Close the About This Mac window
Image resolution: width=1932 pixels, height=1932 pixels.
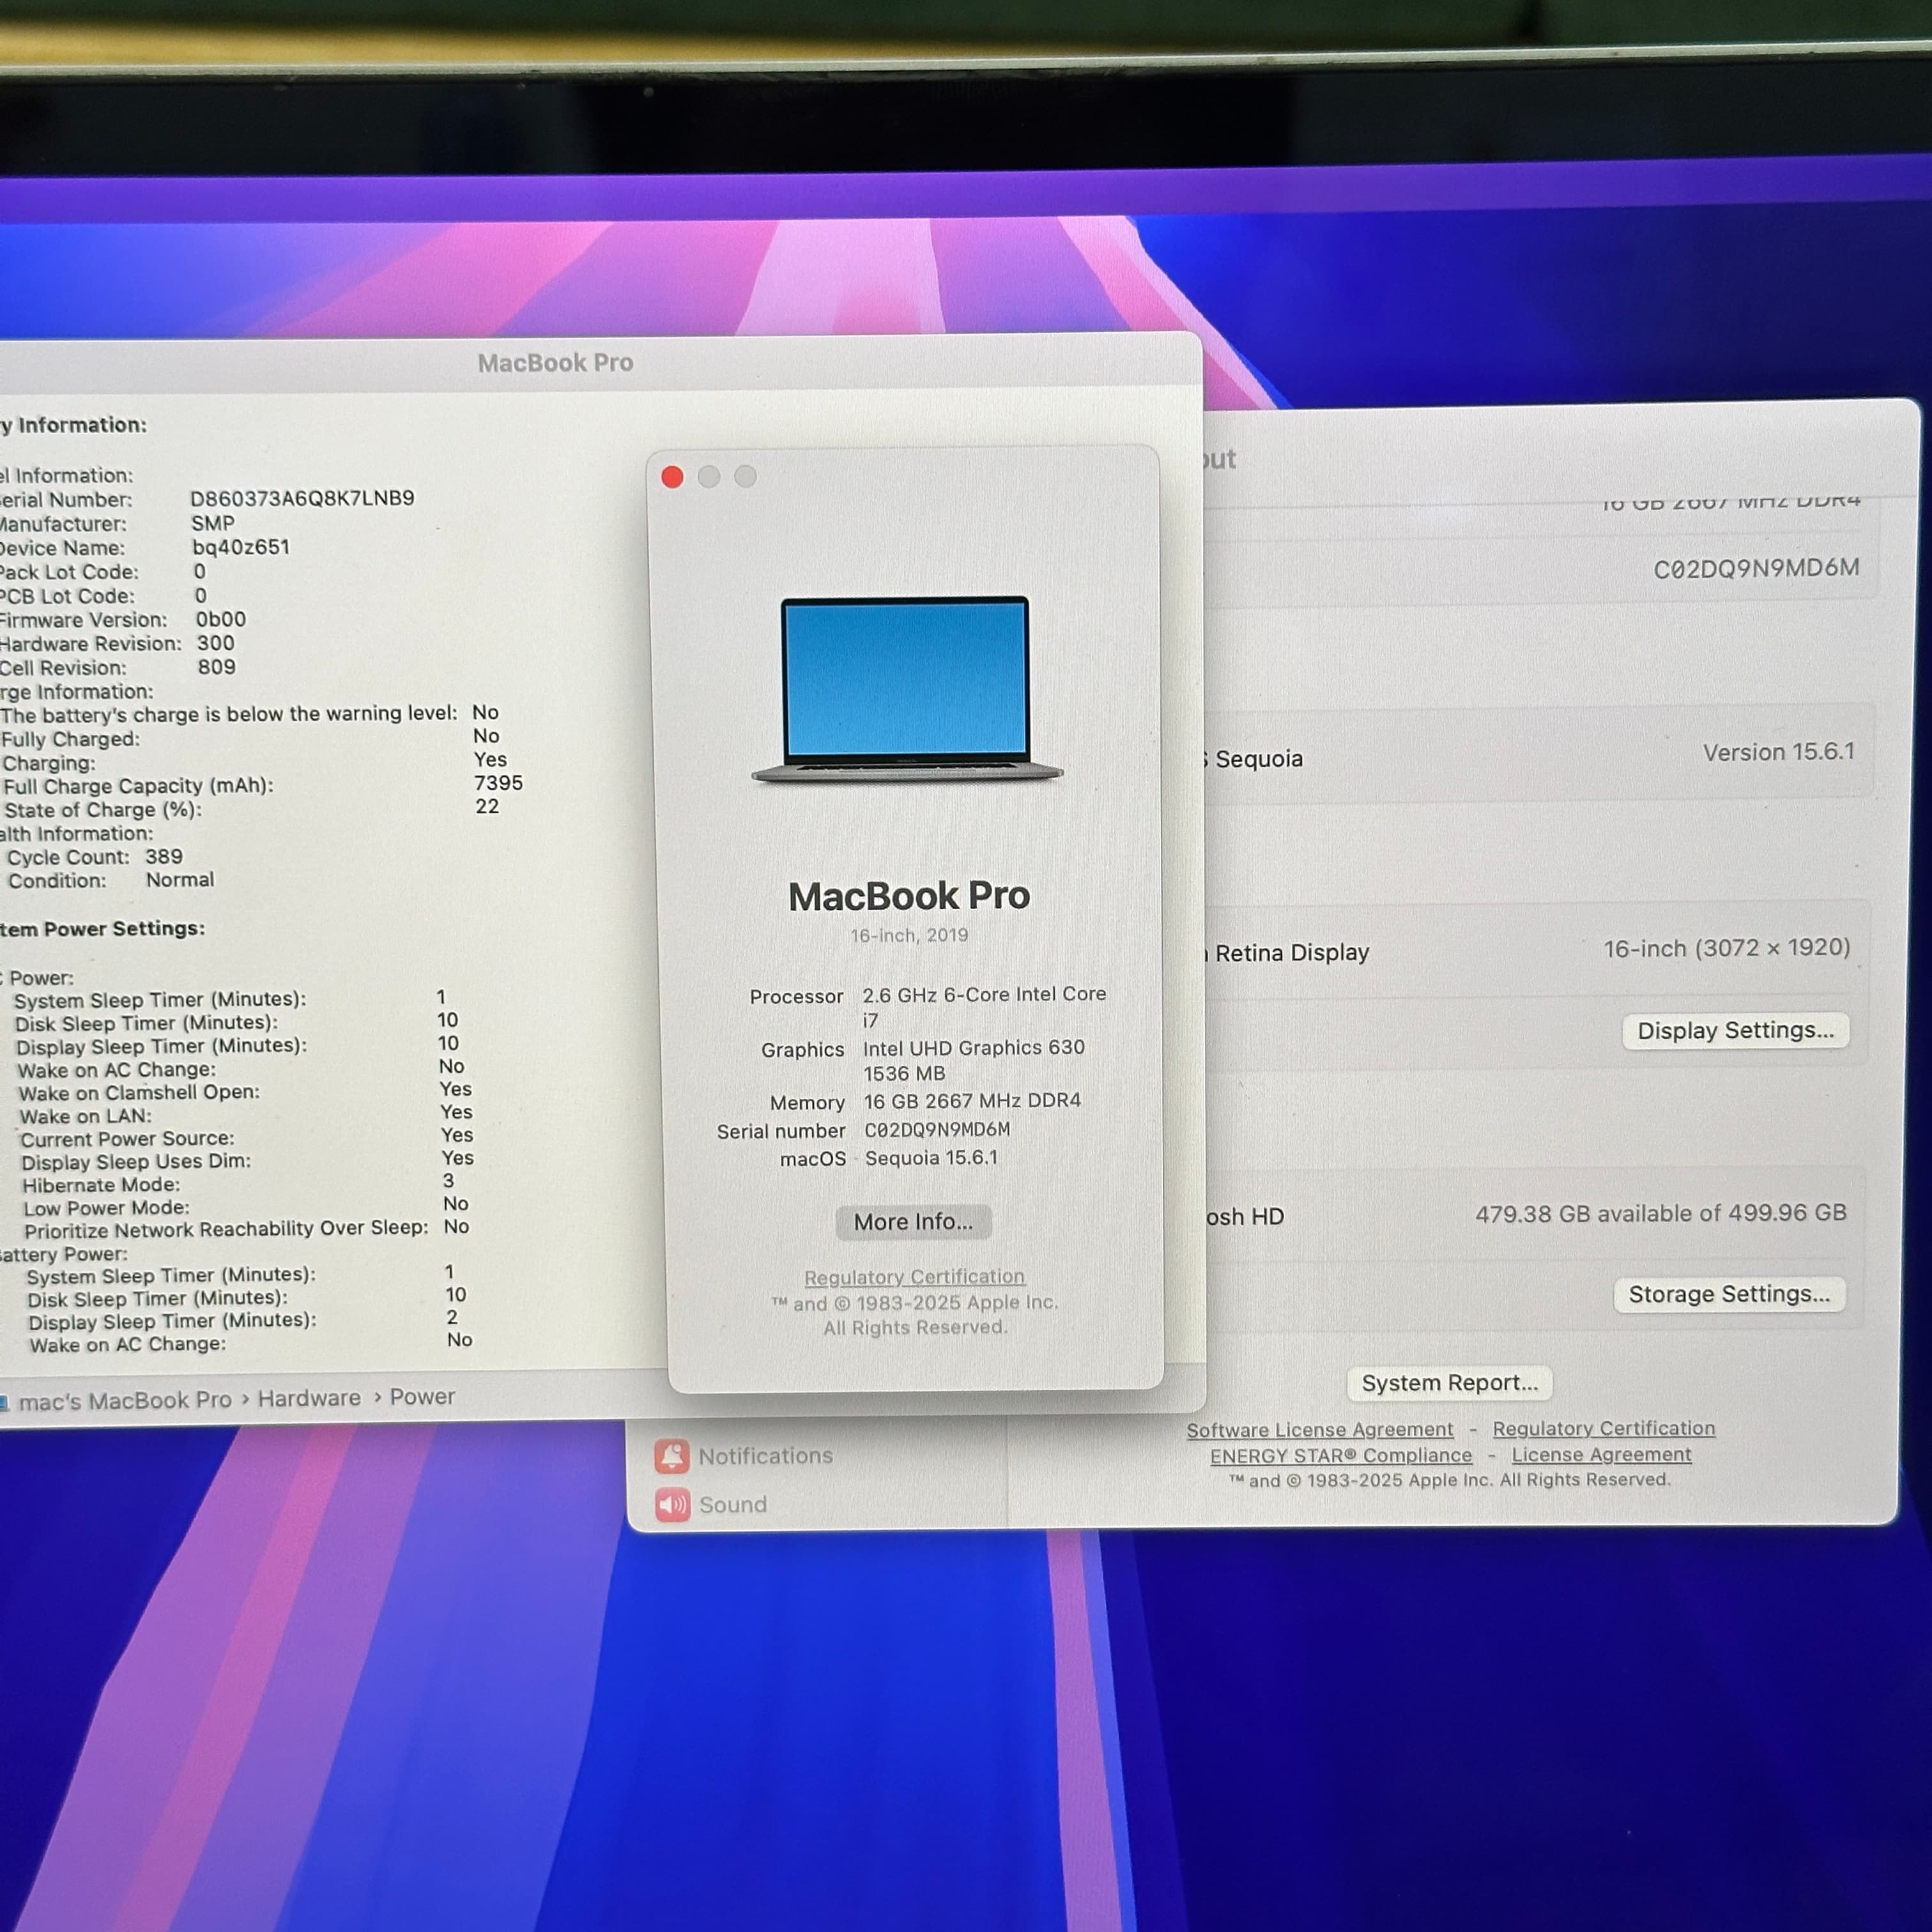[672, 477]
